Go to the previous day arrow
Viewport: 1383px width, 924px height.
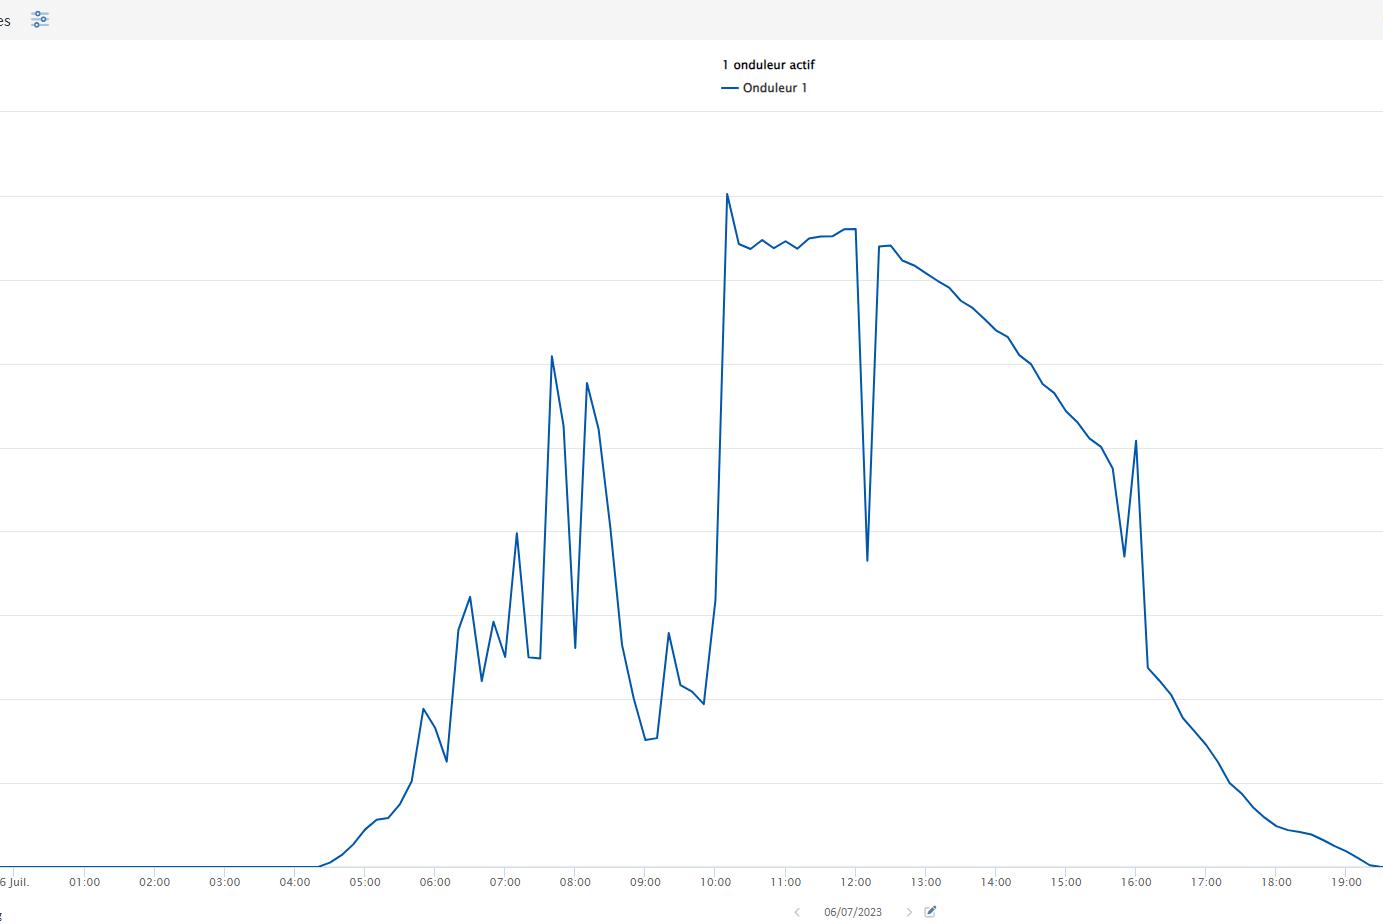coord(797,912)
